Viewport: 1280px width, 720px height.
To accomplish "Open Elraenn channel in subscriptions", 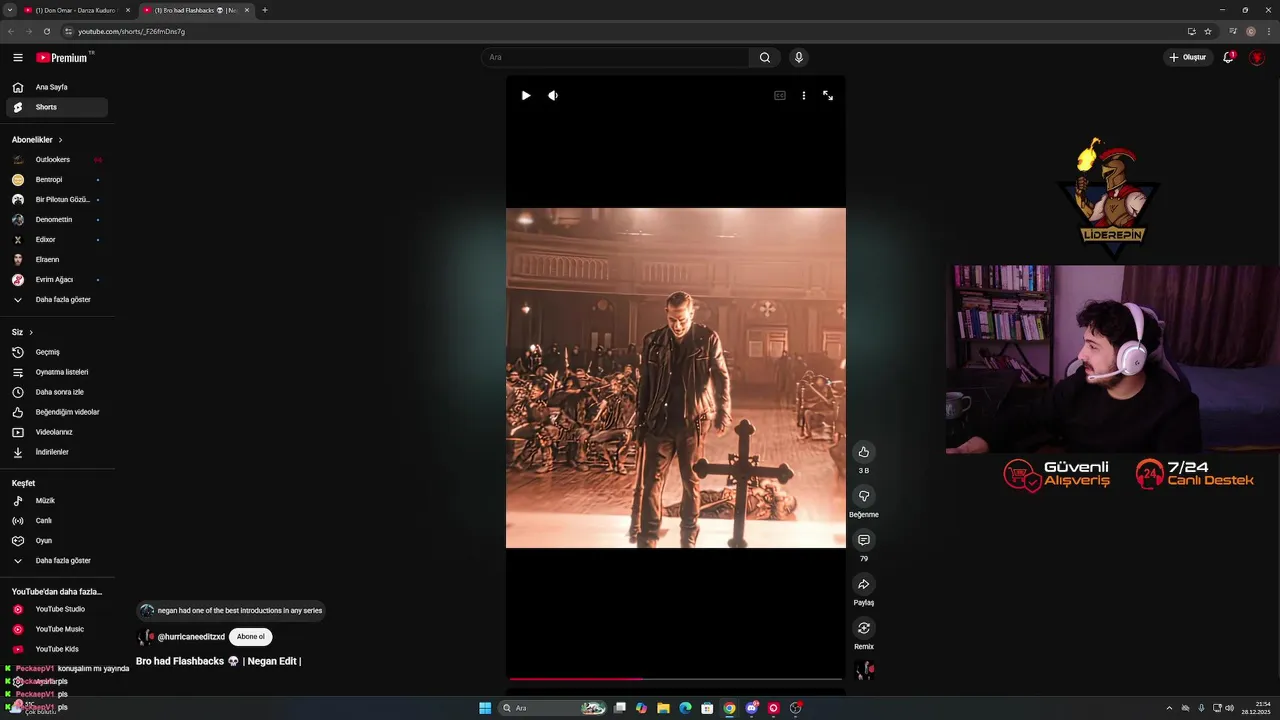I will click(57, 260).
